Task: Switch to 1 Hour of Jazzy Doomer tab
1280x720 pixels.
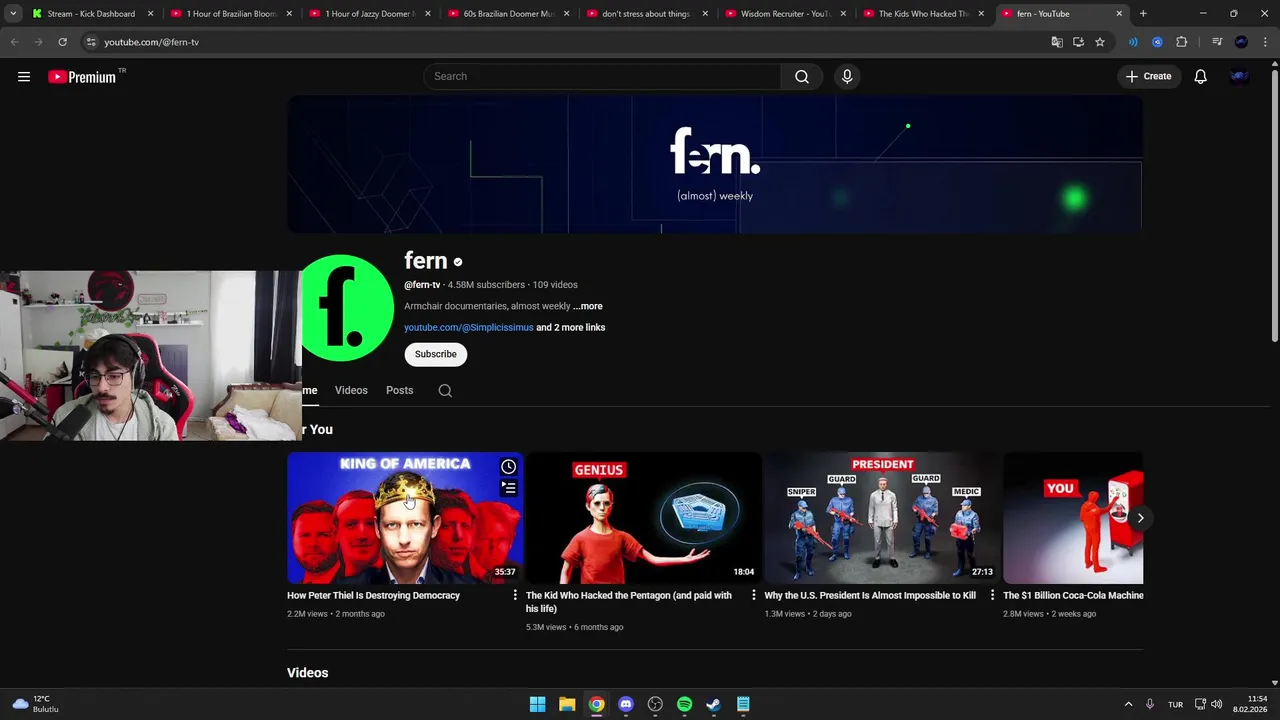Action: [x=370, y=14]
